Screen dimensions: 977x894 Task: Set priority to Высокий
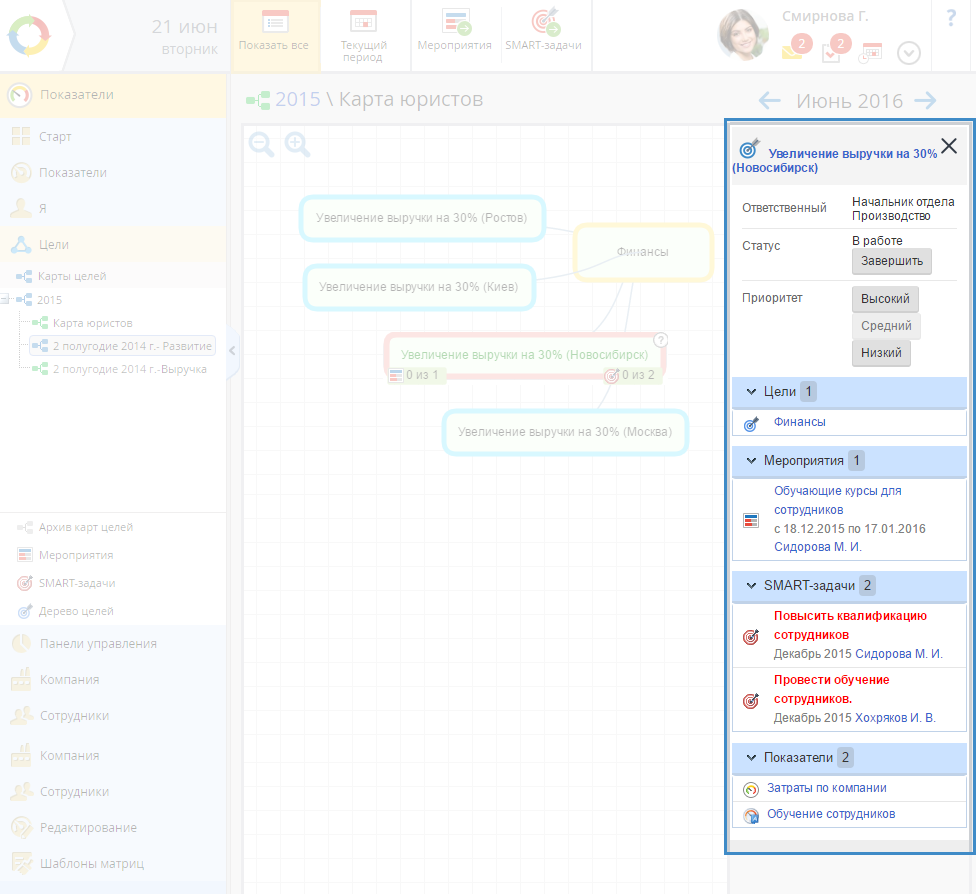click(885, 299)
